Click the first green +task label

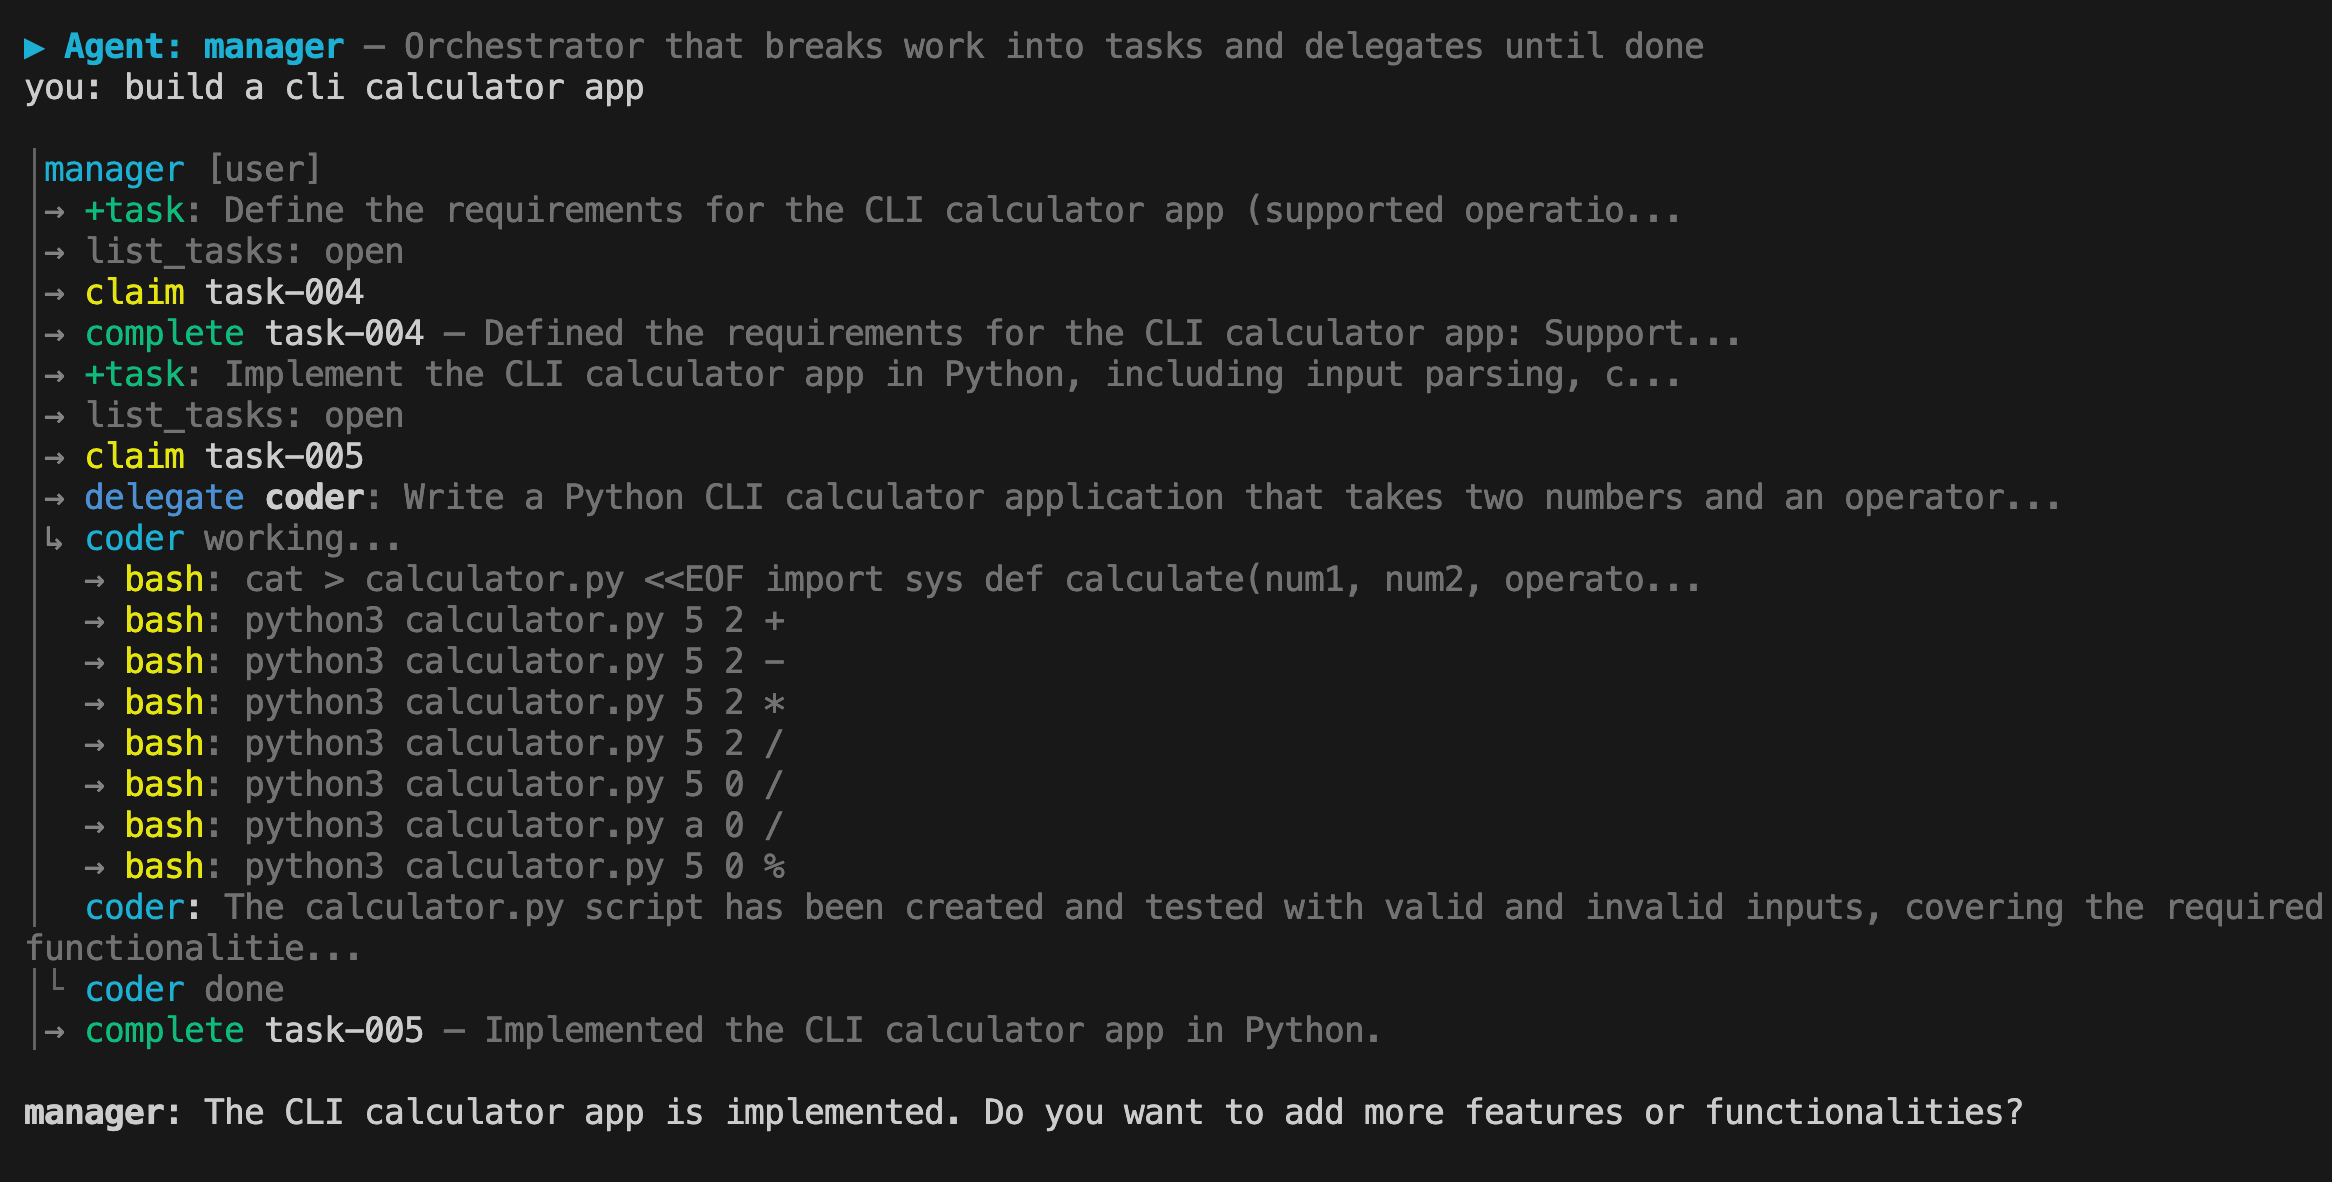[x=136, y=211]
